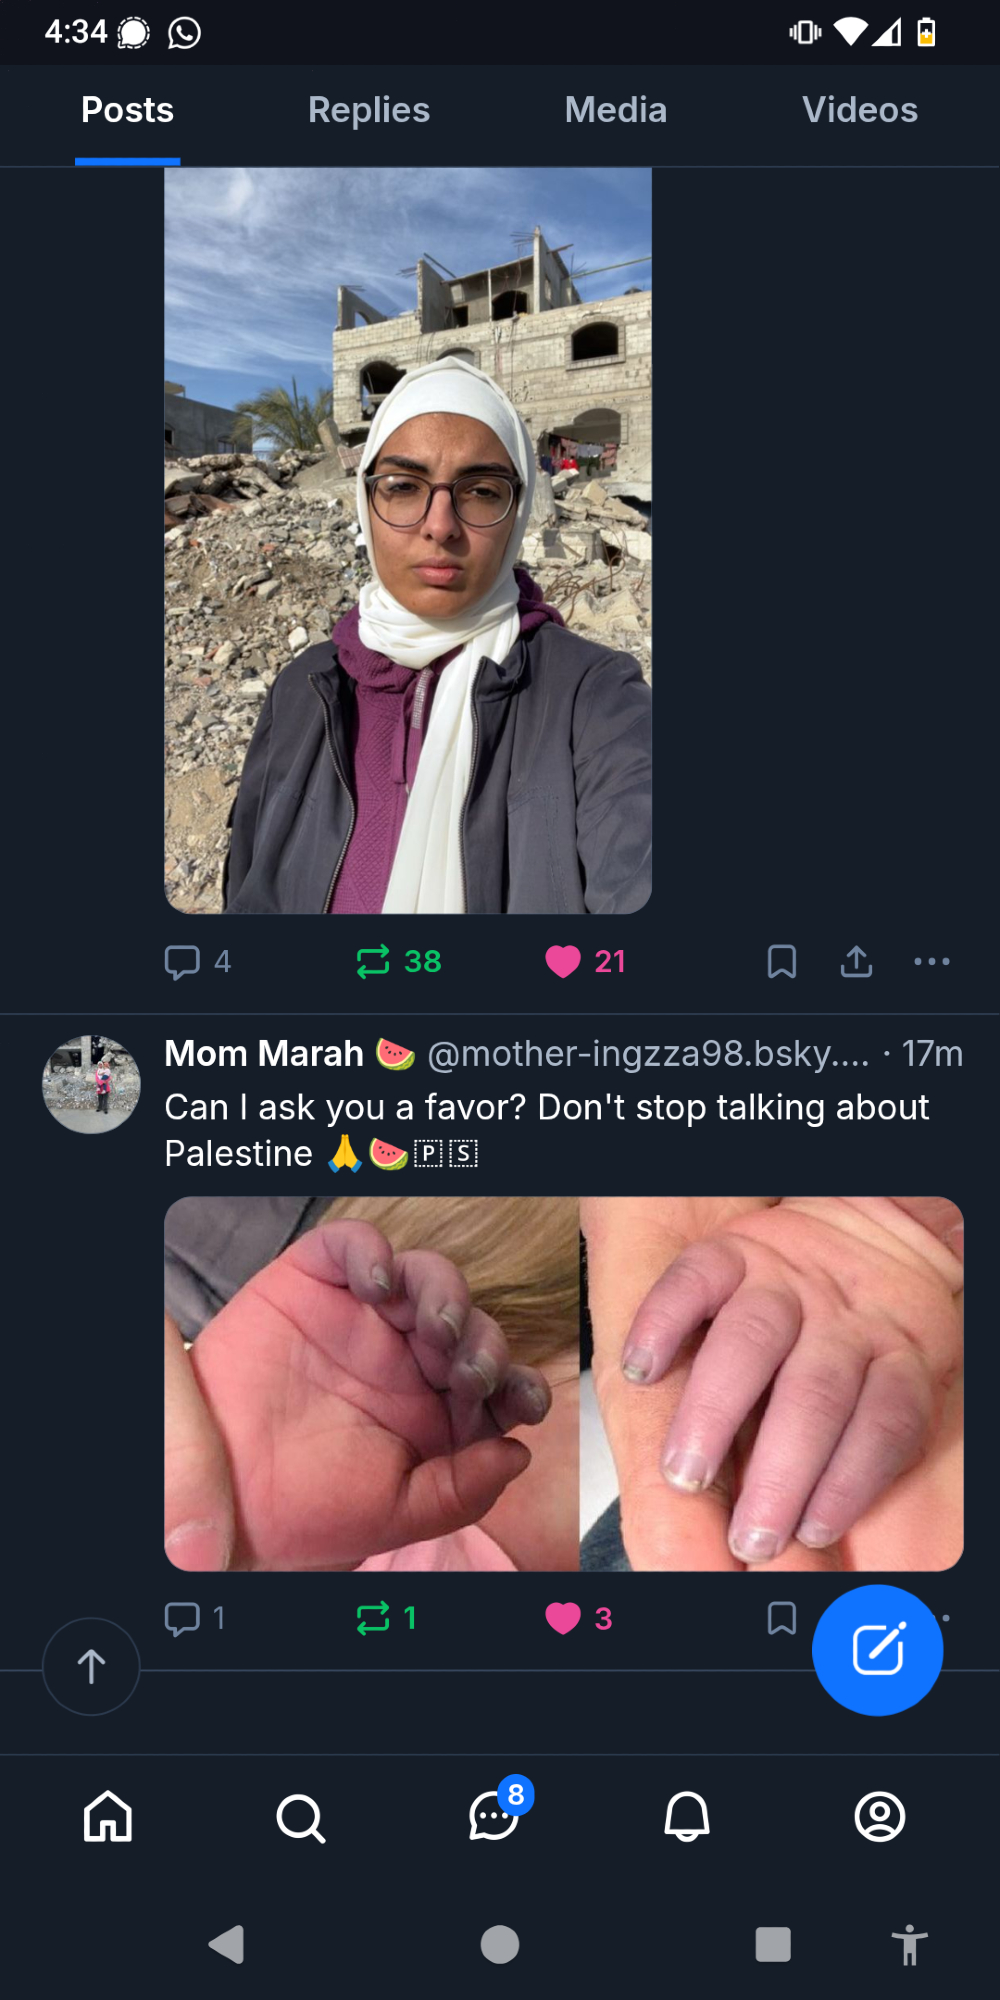Toggle repost on post with 38 reposts

[x=373, y=962]
